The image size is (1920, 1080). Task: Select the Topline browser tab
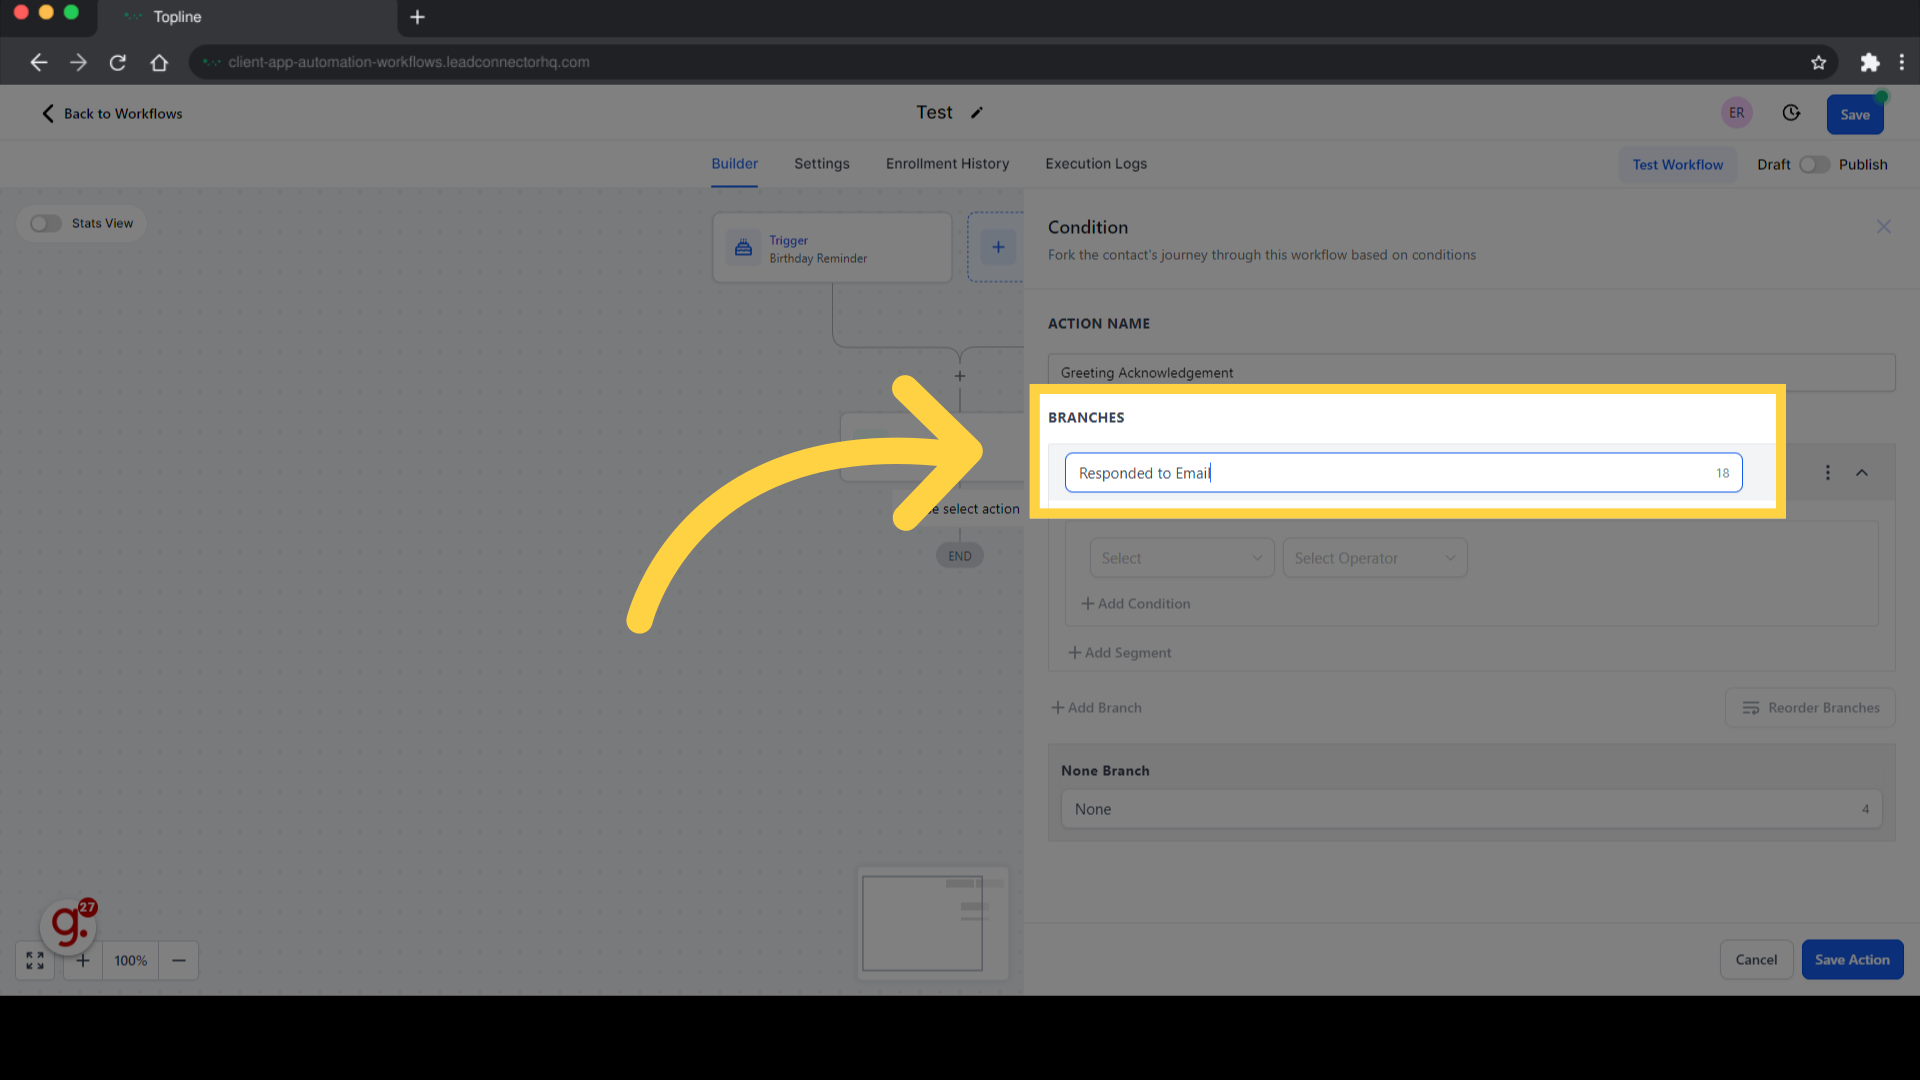[247, 17]
